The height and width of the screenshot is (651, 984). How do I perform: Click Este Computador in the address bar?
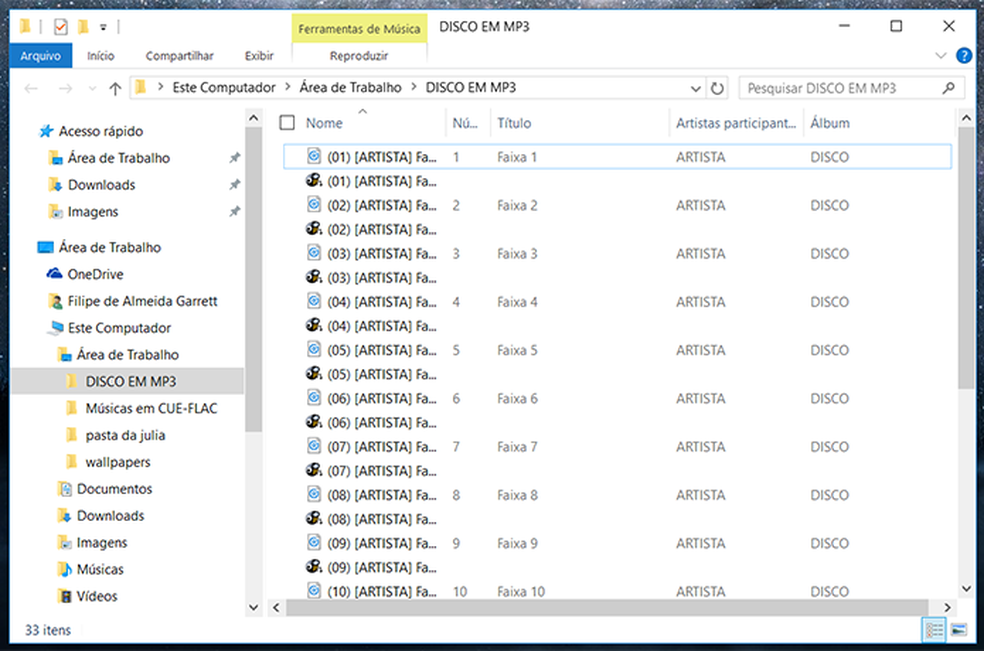tap(224, 88)
